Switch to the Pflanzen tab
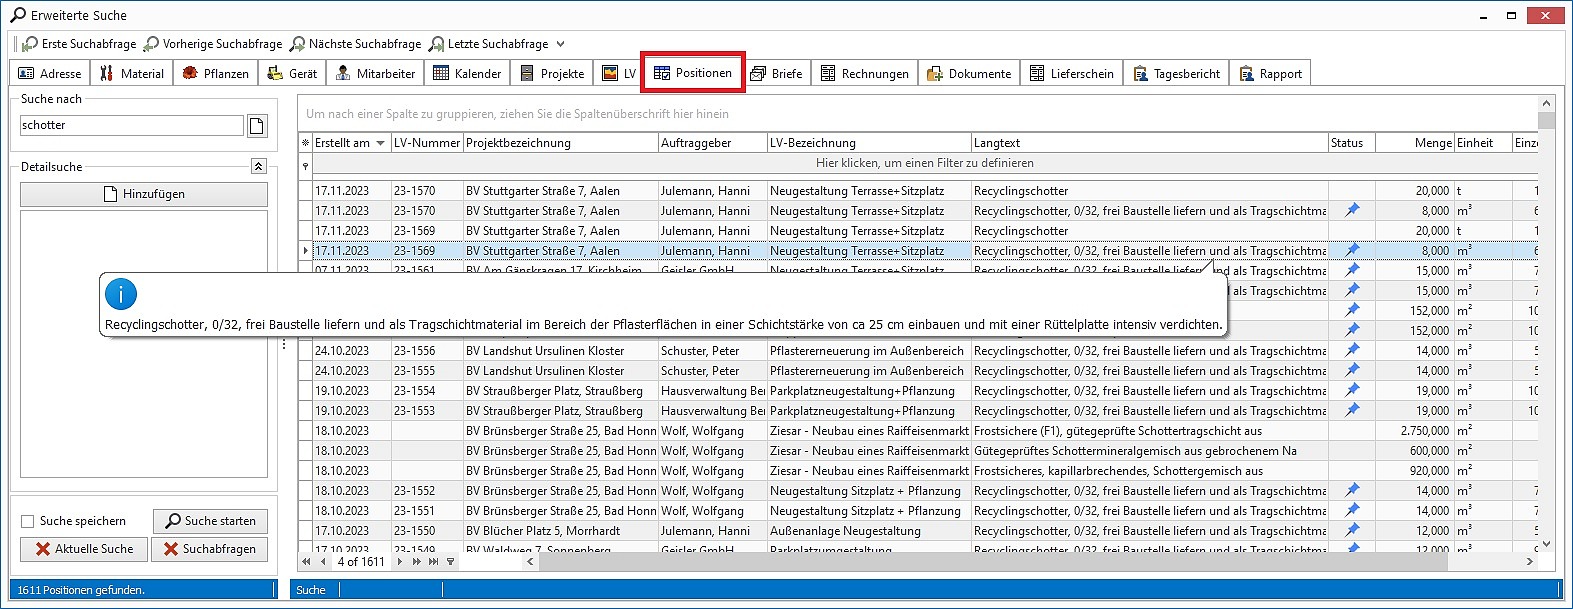The width and height of the screenshot is (1573, 609). click(x=216, y=73)
